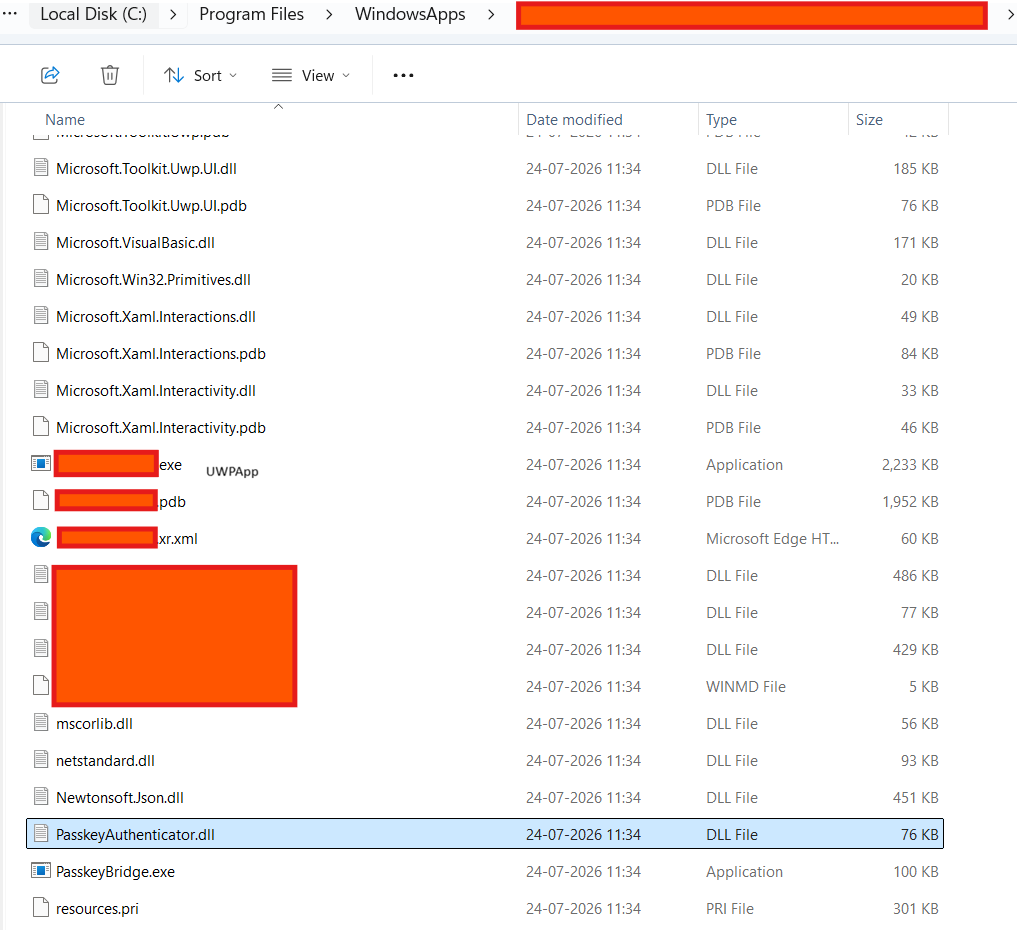Click the 1,952 KB size cell
1017x930 pixels.
coord(910,502)
